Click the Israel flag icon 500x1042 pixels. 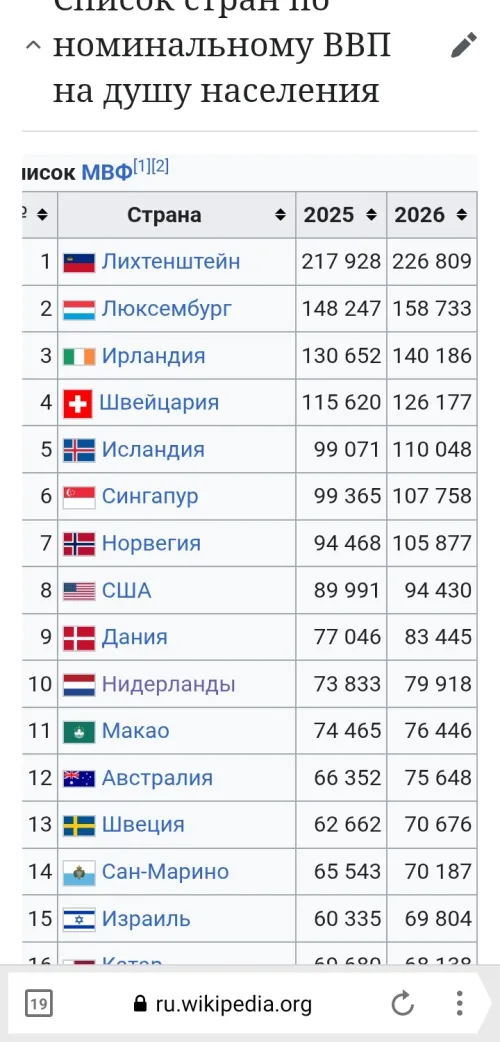(79, 919)
